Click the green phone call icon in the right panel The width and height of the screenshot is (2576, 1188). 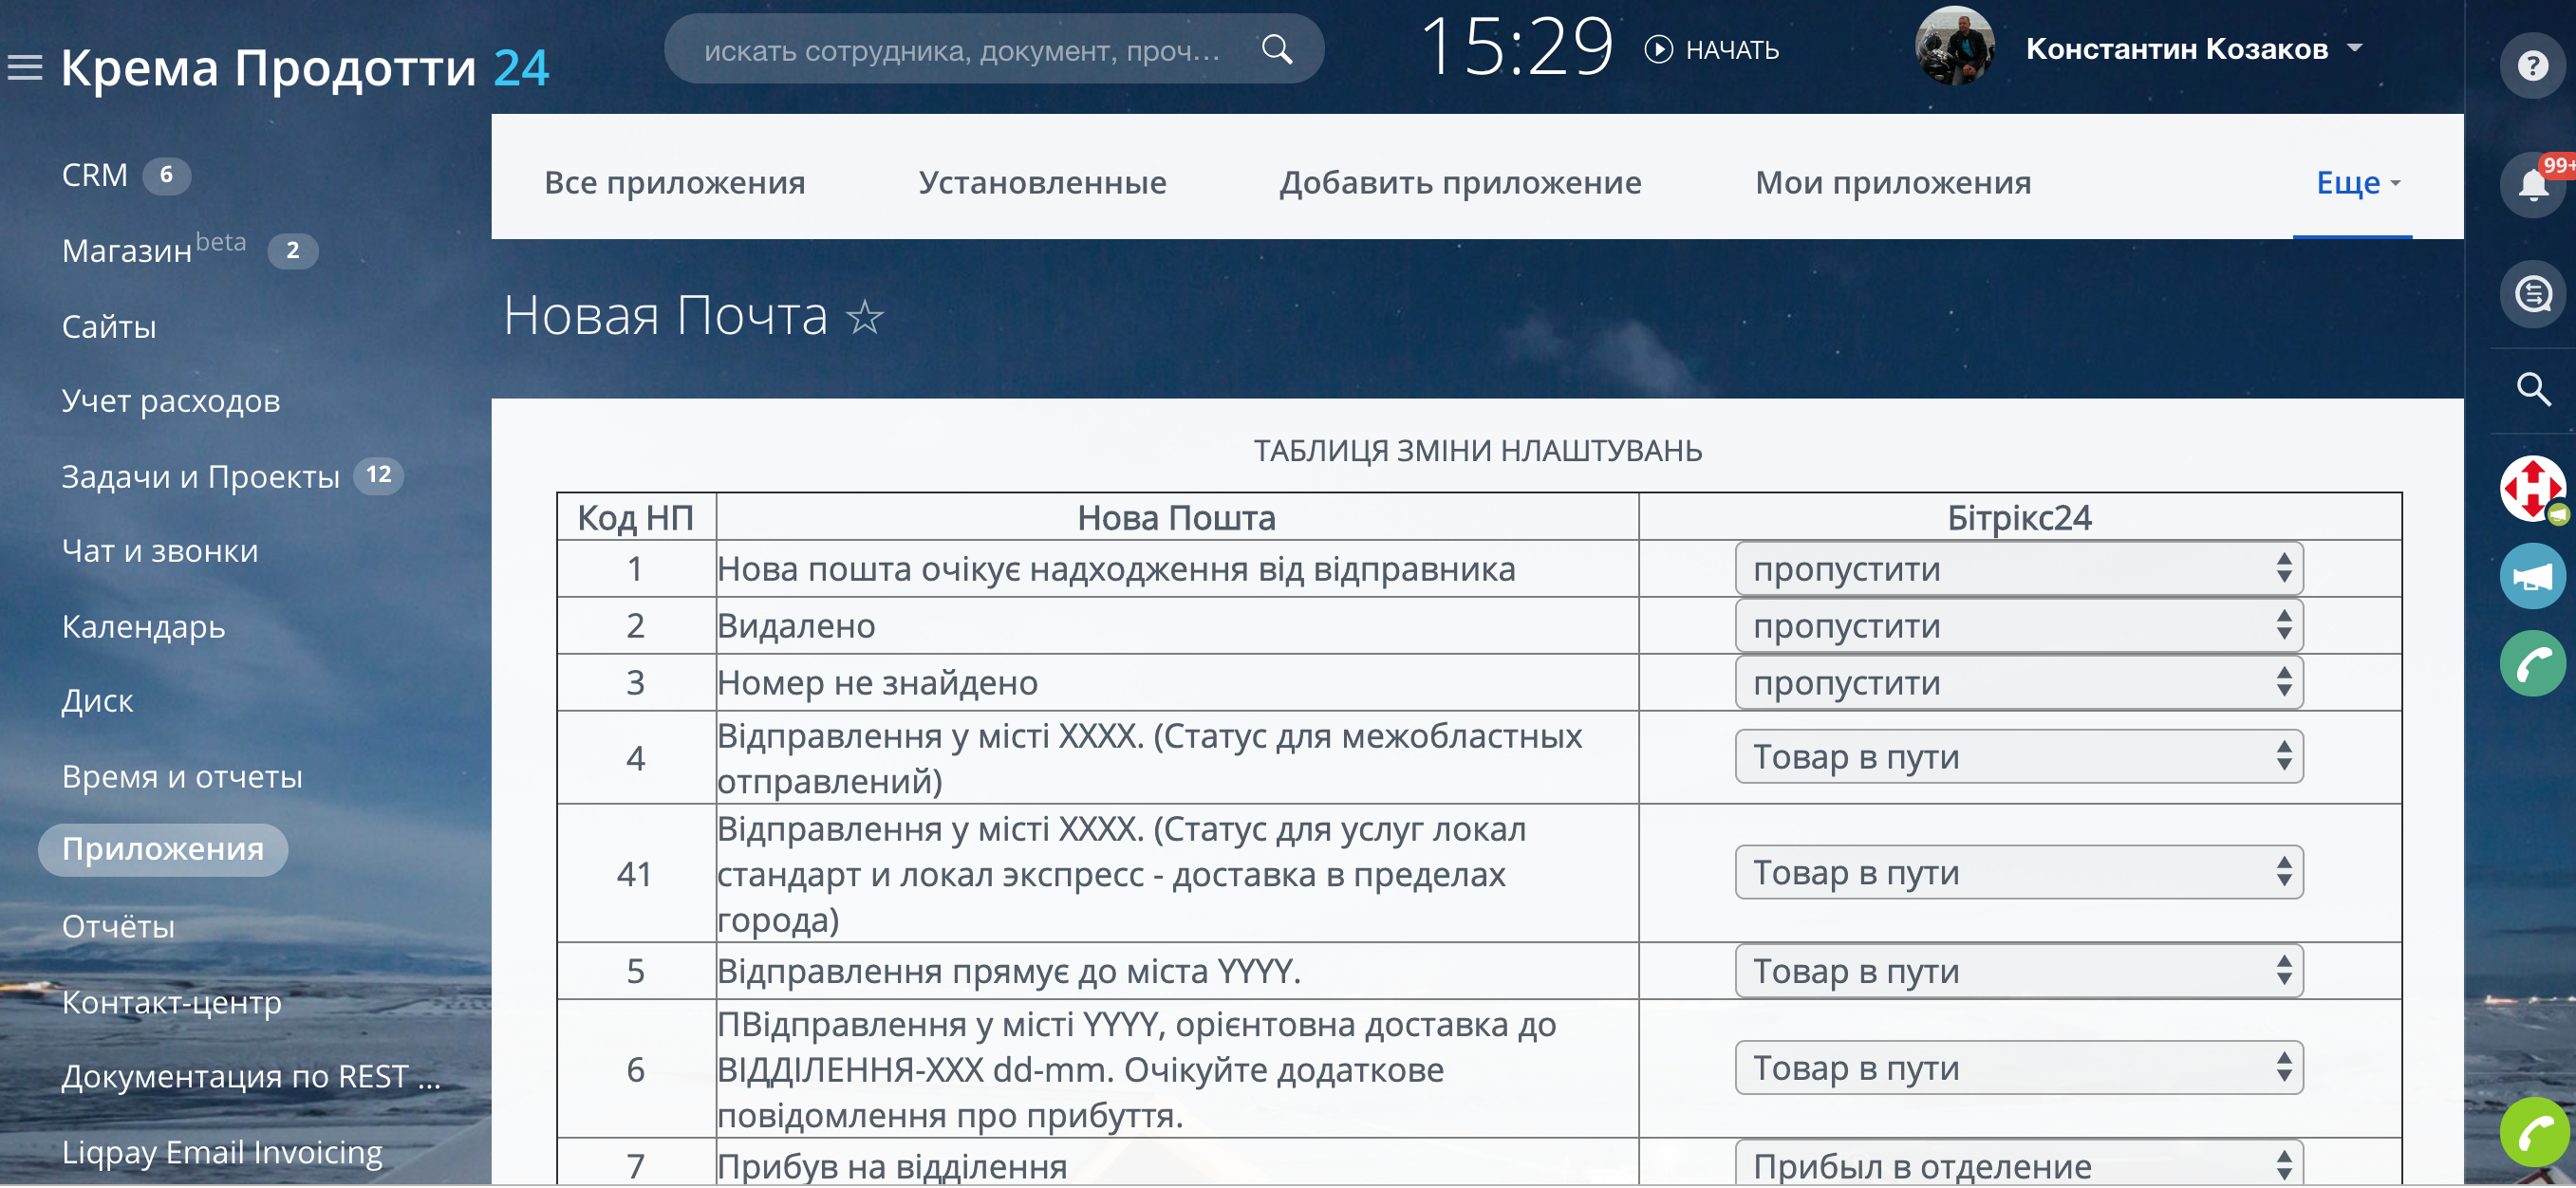pyautogui.click(x=2532, y=664)
